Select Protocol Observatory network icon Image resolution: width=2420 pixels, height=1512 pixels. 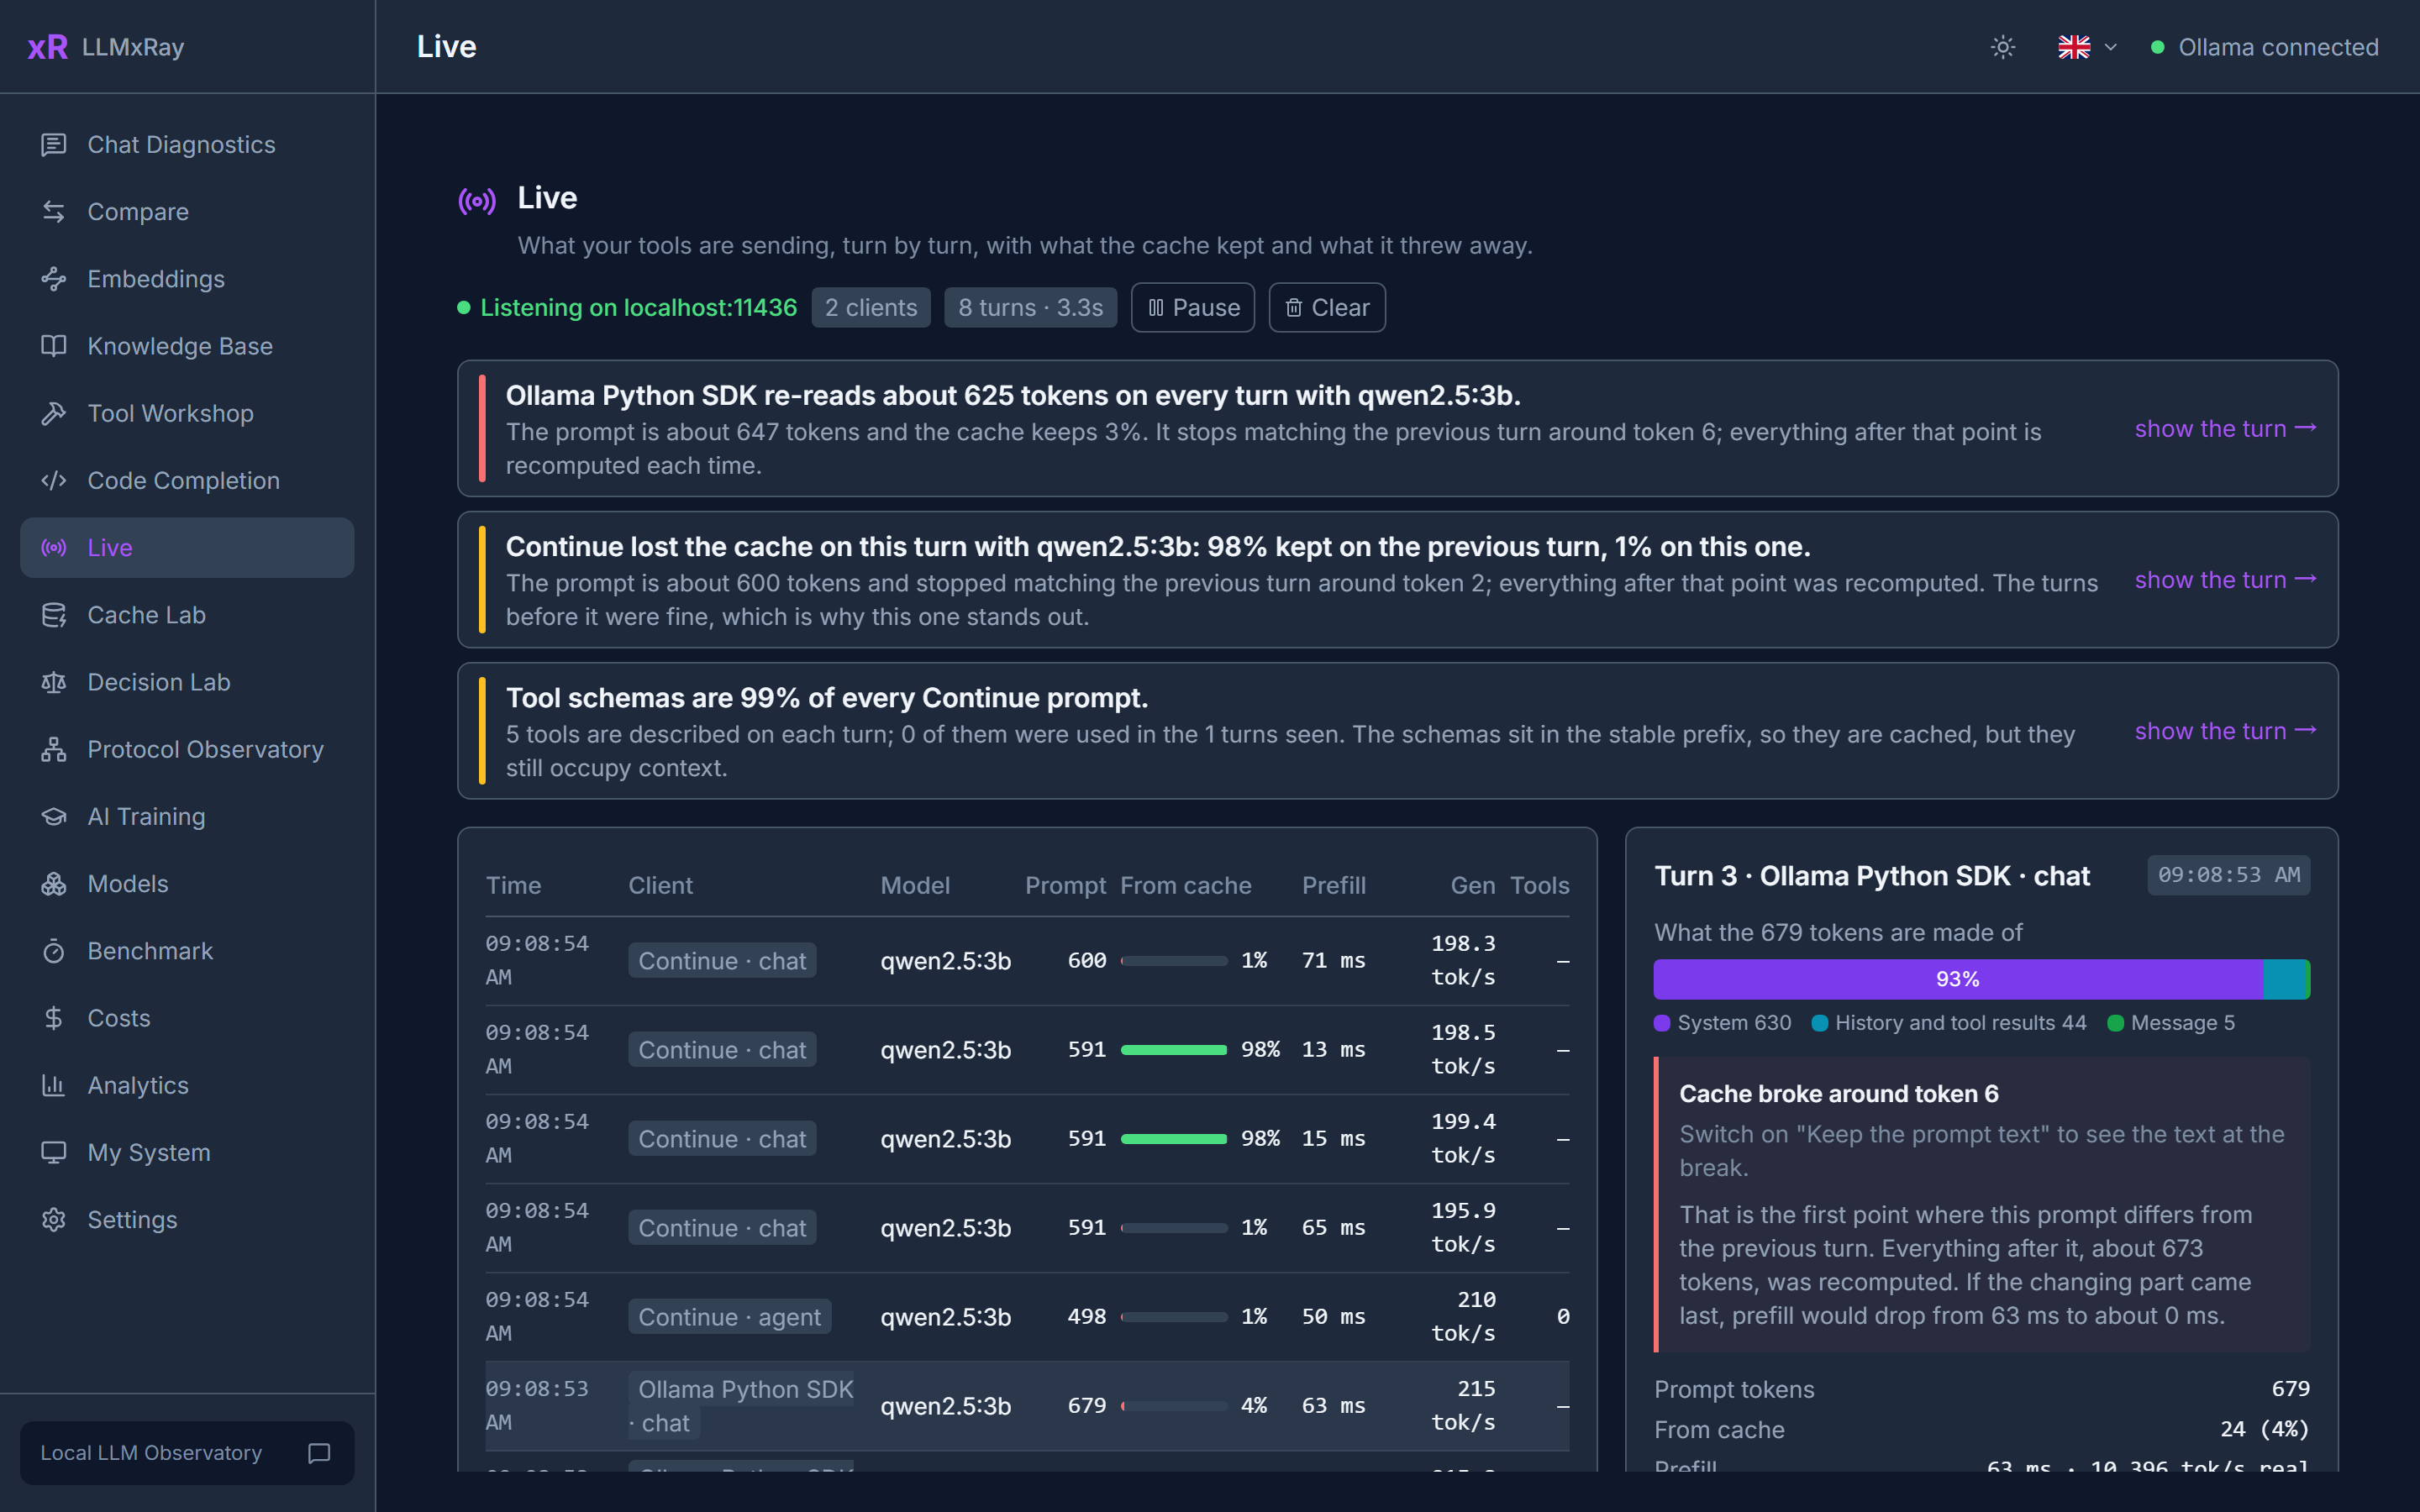coord(54,749)
